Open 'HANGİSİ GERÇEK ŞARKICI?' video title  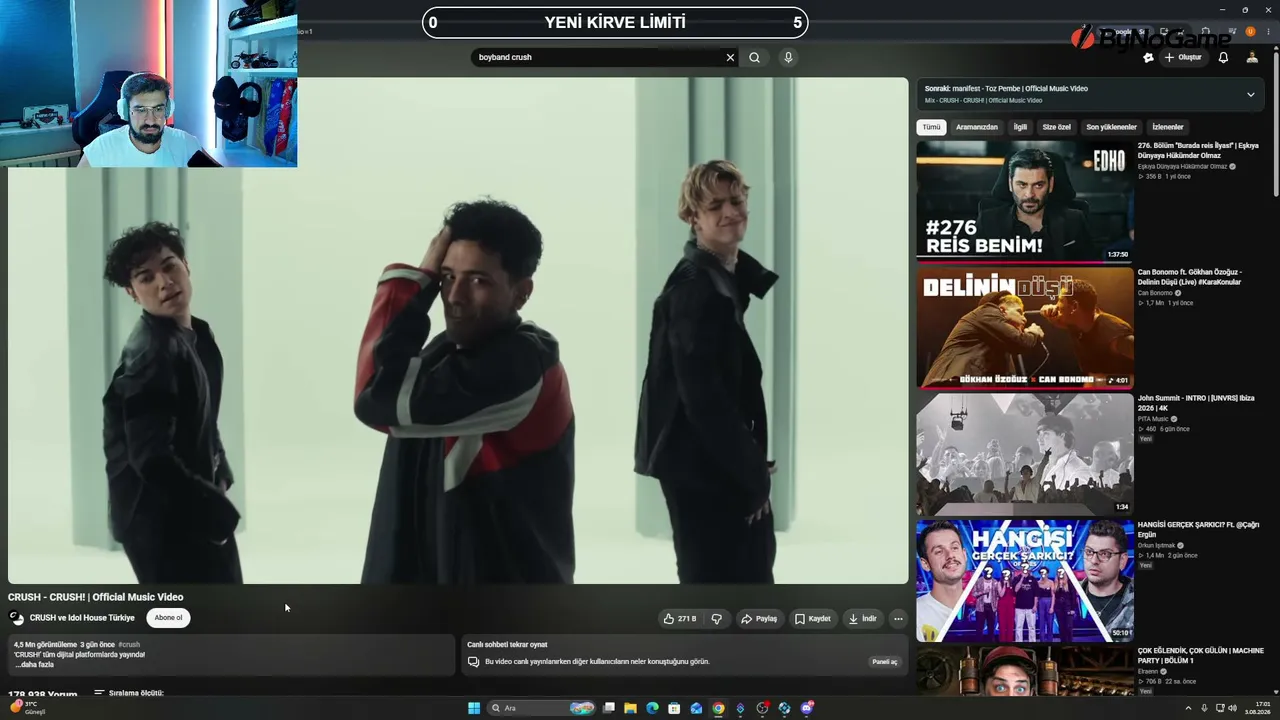point(1198,529)
